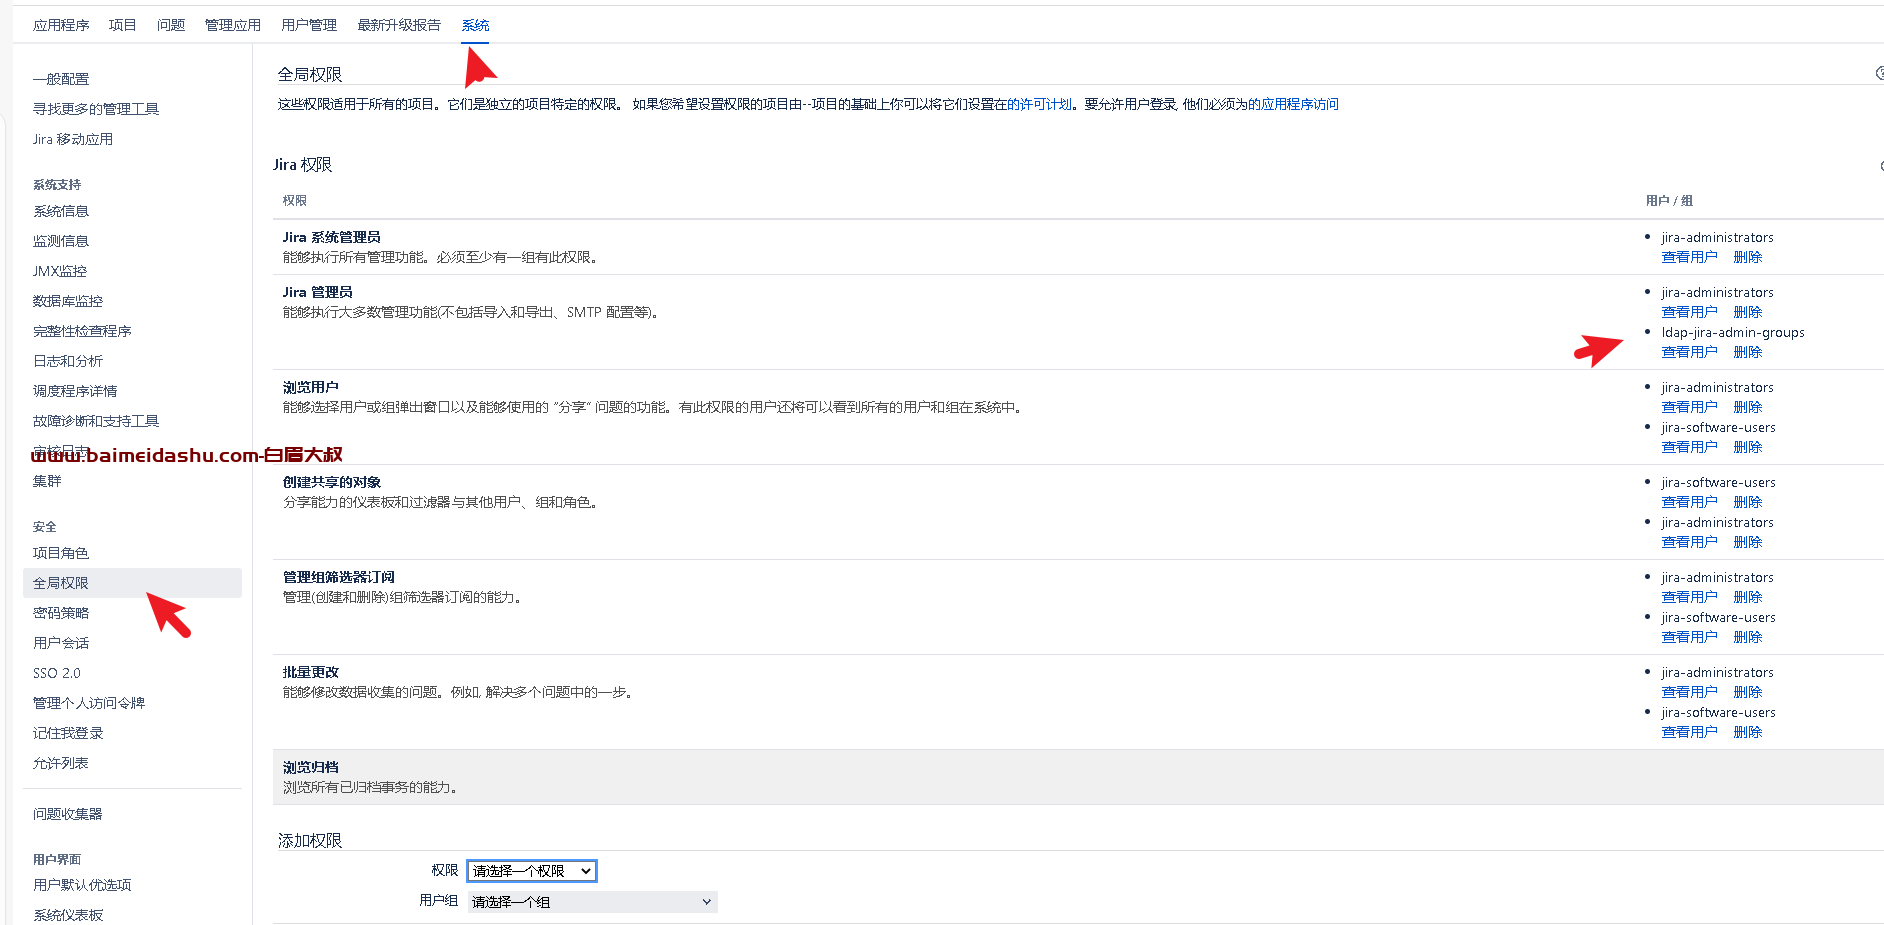Open 一般配置 in sidebar
The height and width of the screenshot is (925, 1884).
tap(61, 79)
